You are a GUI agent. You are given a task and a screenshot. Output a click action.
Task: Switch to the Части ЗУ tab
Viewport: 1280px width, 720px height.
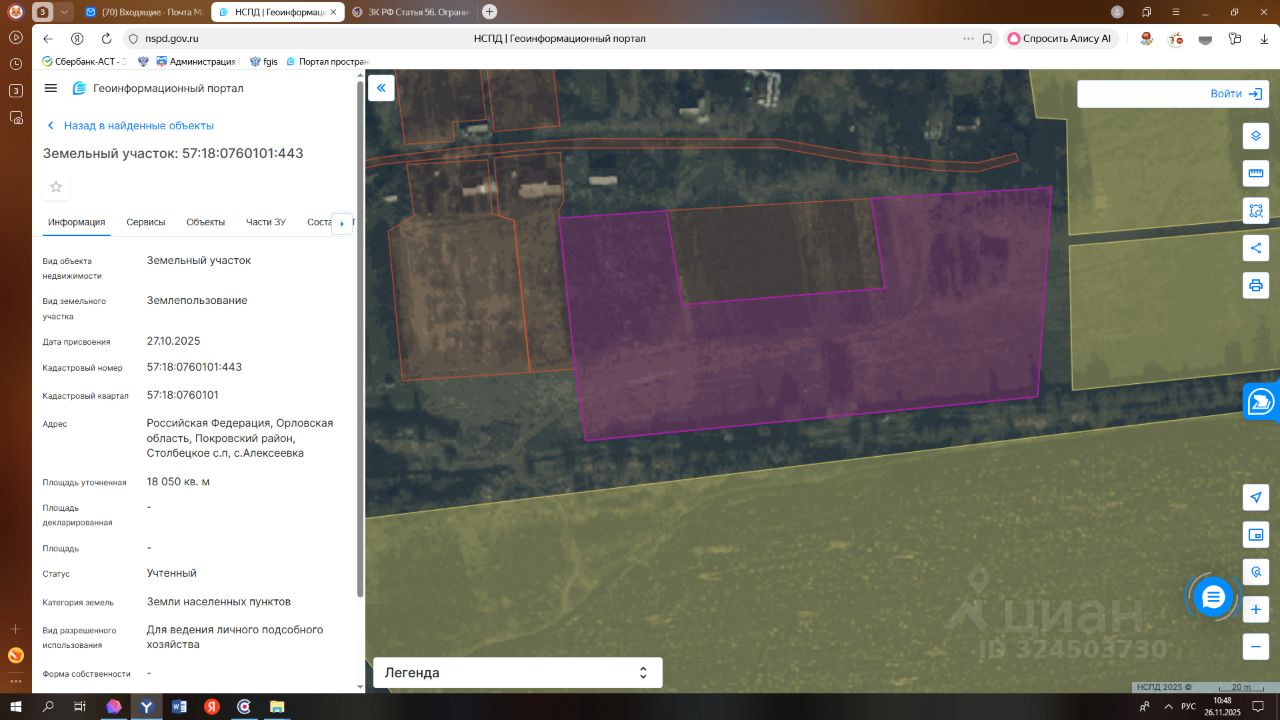266,222
